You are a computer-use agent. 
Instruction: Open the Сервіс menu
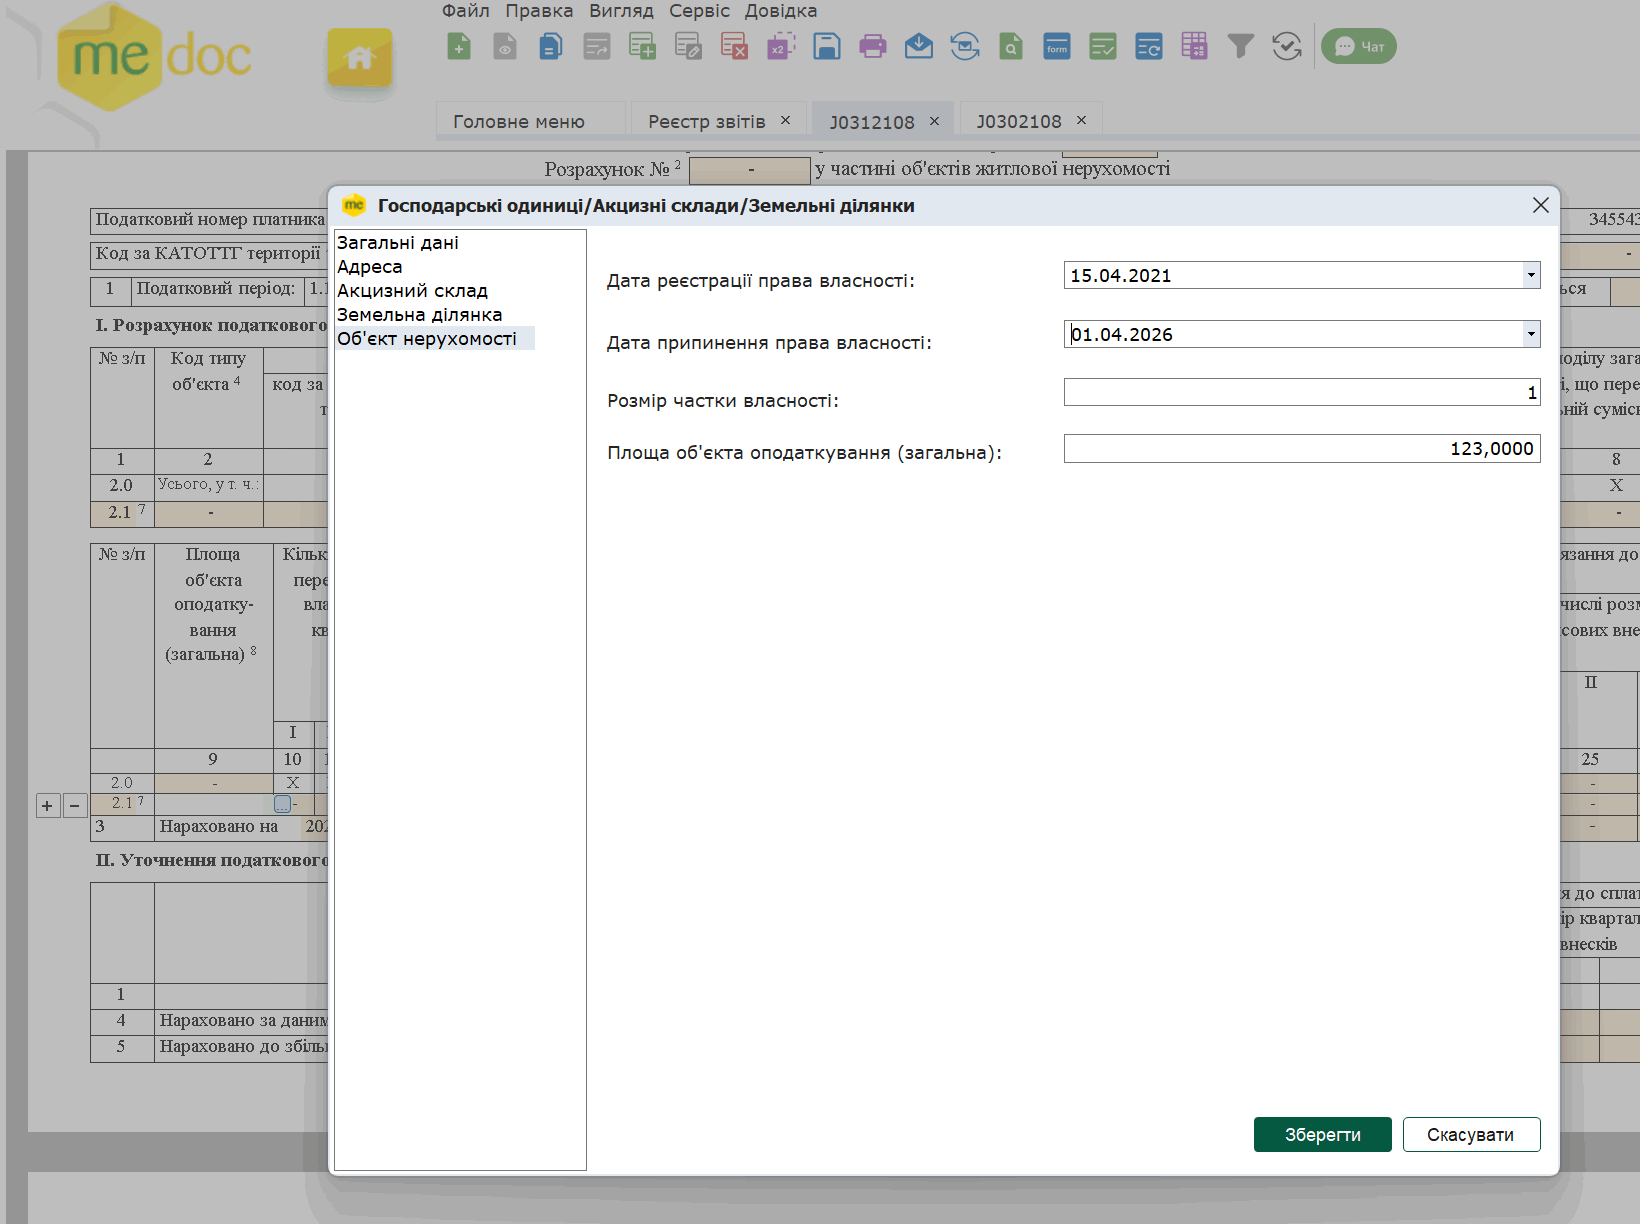699,11
